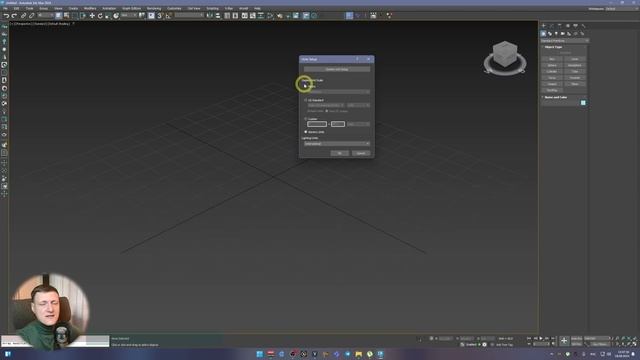Image resolution: width=640 pixels, height=360 pixels.
Task: Open the US Standard fraction dropdown
Action: [x=358, y=105]
